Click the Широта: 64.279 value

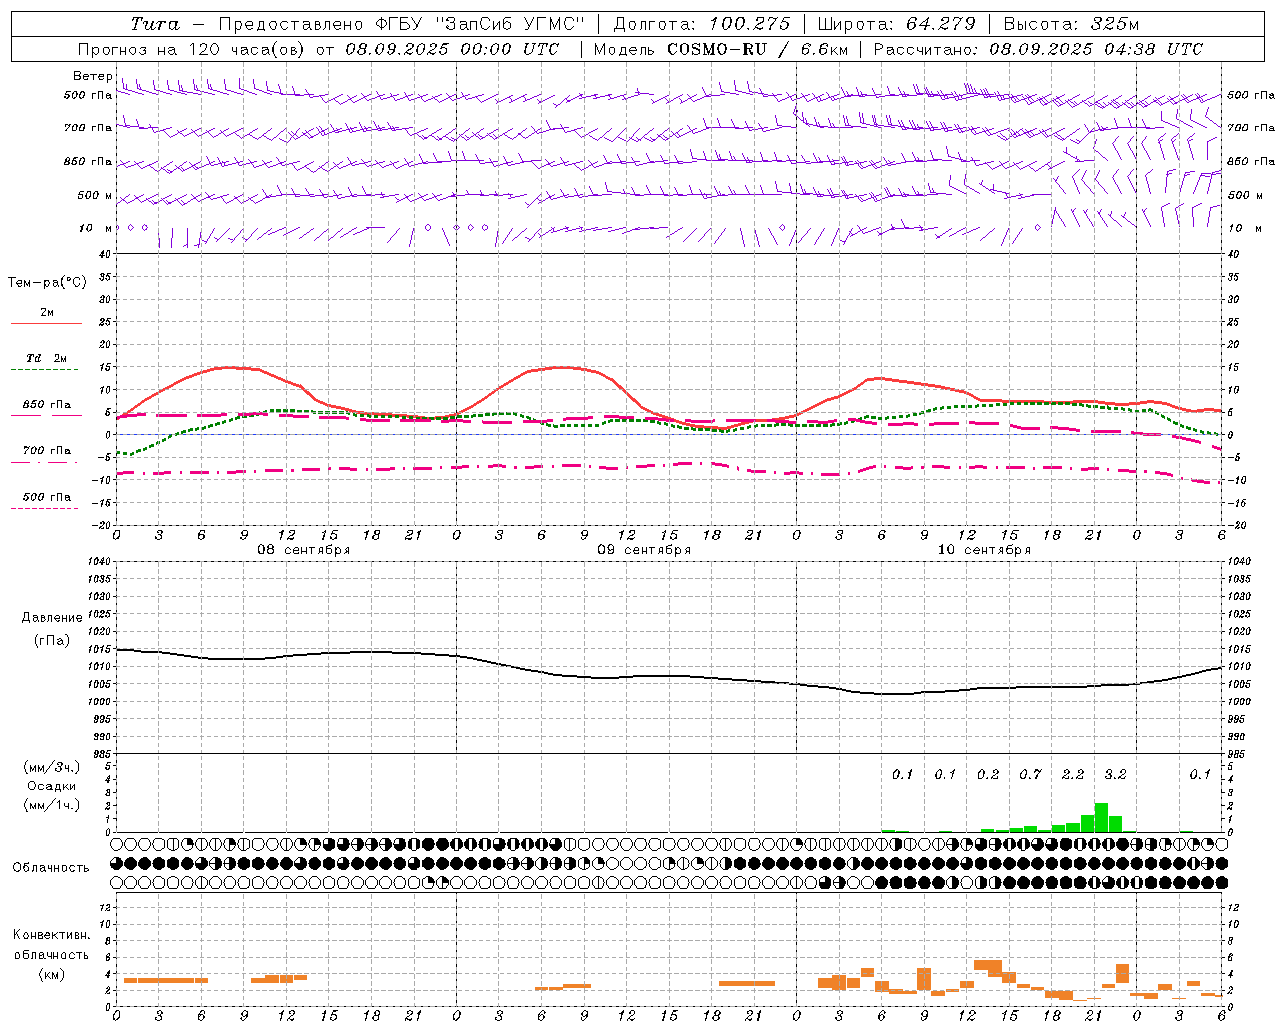[x=896, y=24]
